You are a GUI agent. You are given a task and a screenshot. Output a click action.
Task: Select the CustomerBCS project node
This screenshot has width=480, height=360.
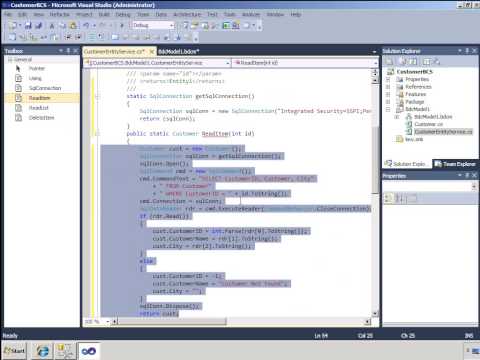414,72
